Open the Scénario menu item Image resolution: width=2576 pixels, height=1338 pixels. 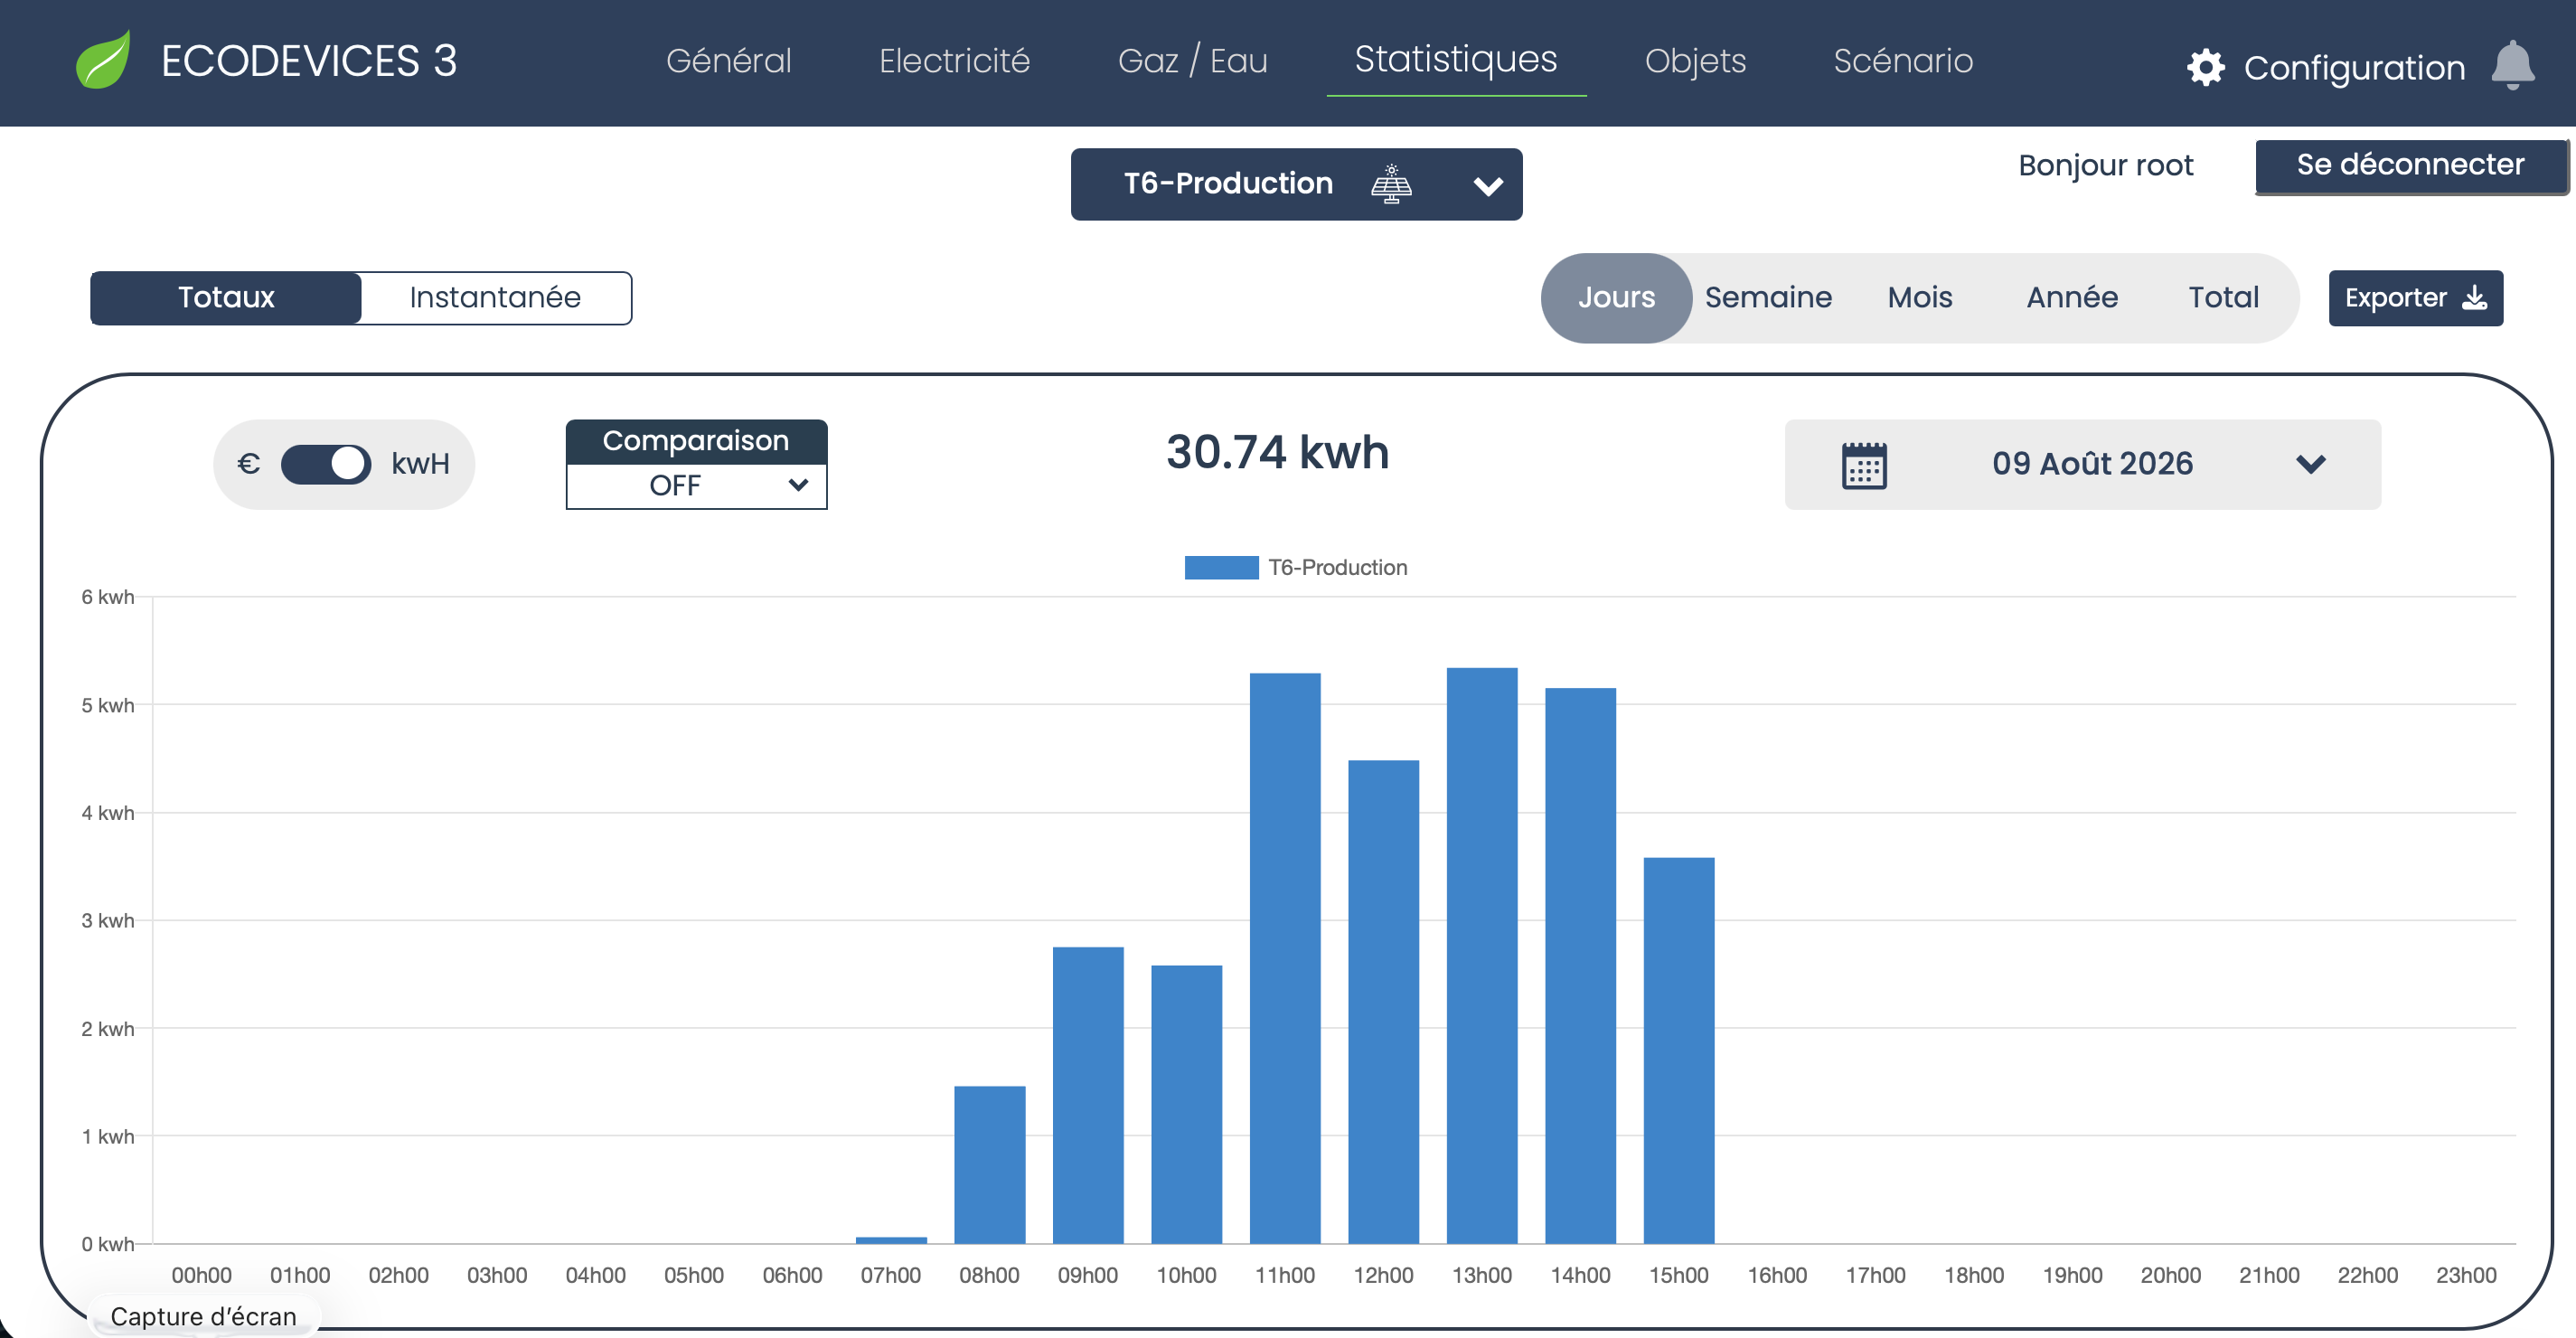tap(1903, 61)
